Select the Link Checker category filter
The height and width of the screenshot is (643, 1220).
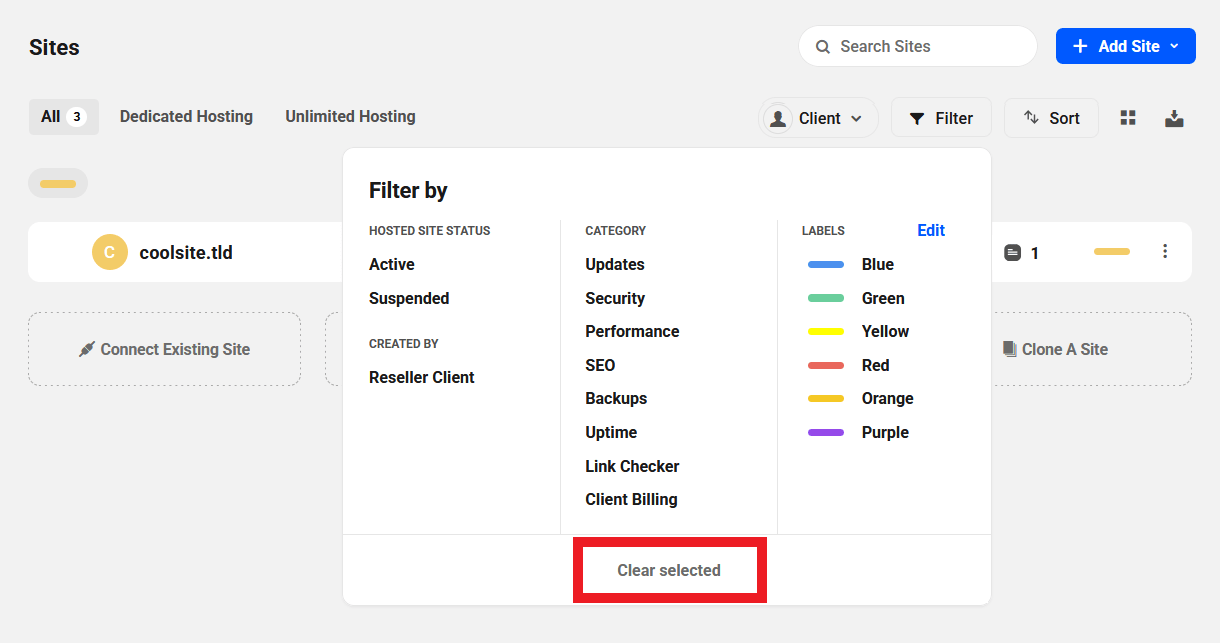click(632, 466)
